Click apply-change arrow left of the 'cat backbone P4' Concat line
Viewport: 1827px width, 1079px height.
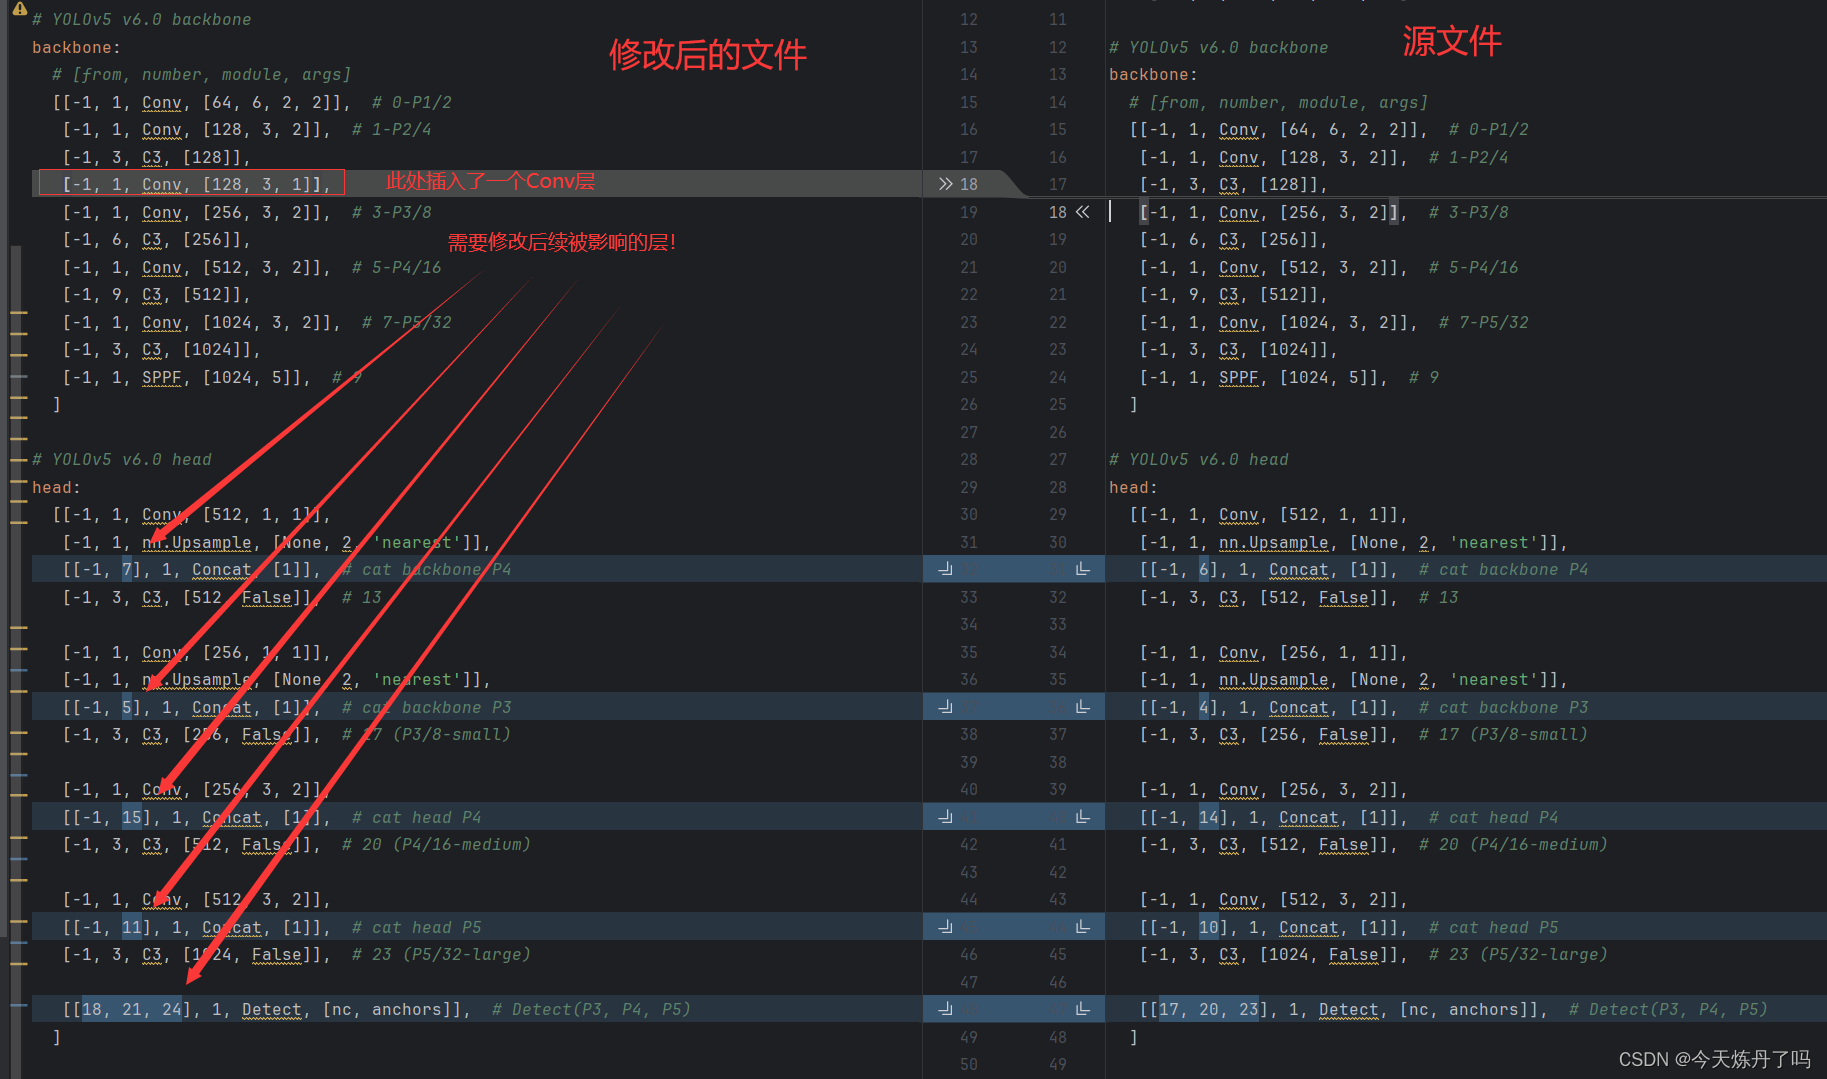tap(944, 568)
